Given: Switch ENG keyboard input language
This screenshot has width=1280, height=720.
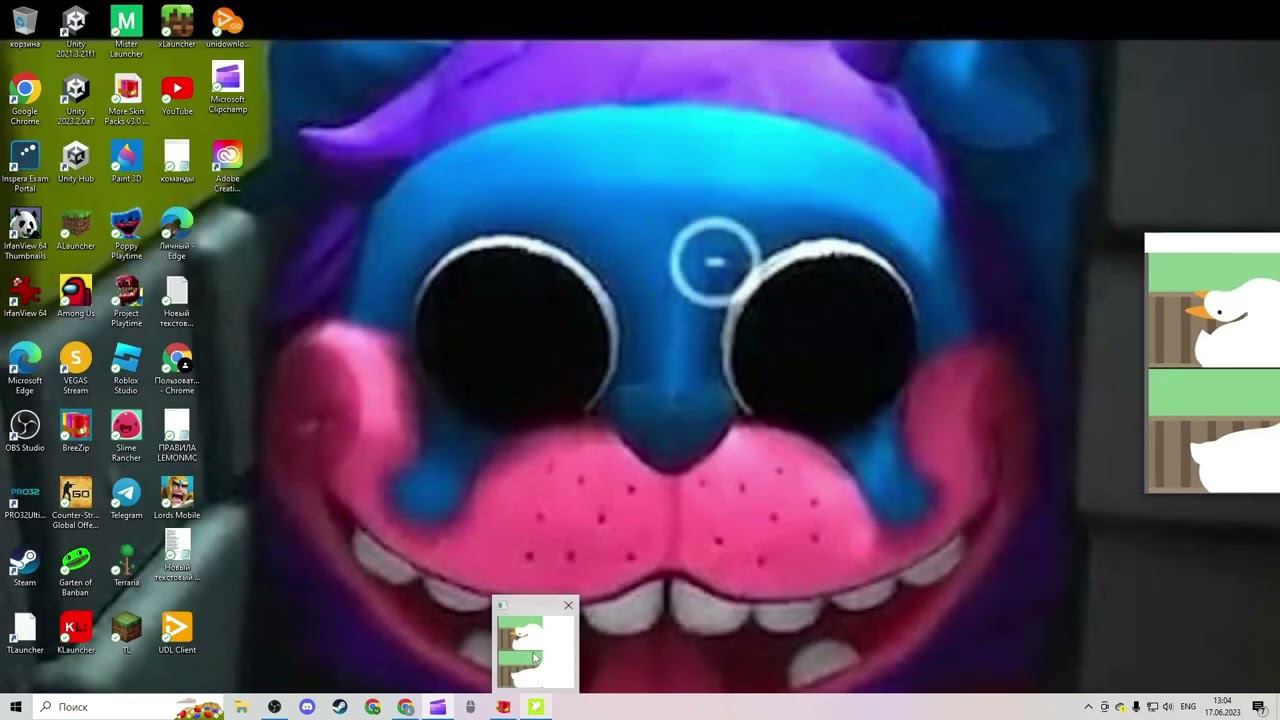Looking at the screenshot, I should pyautogui.click(x=1189, y=707).
